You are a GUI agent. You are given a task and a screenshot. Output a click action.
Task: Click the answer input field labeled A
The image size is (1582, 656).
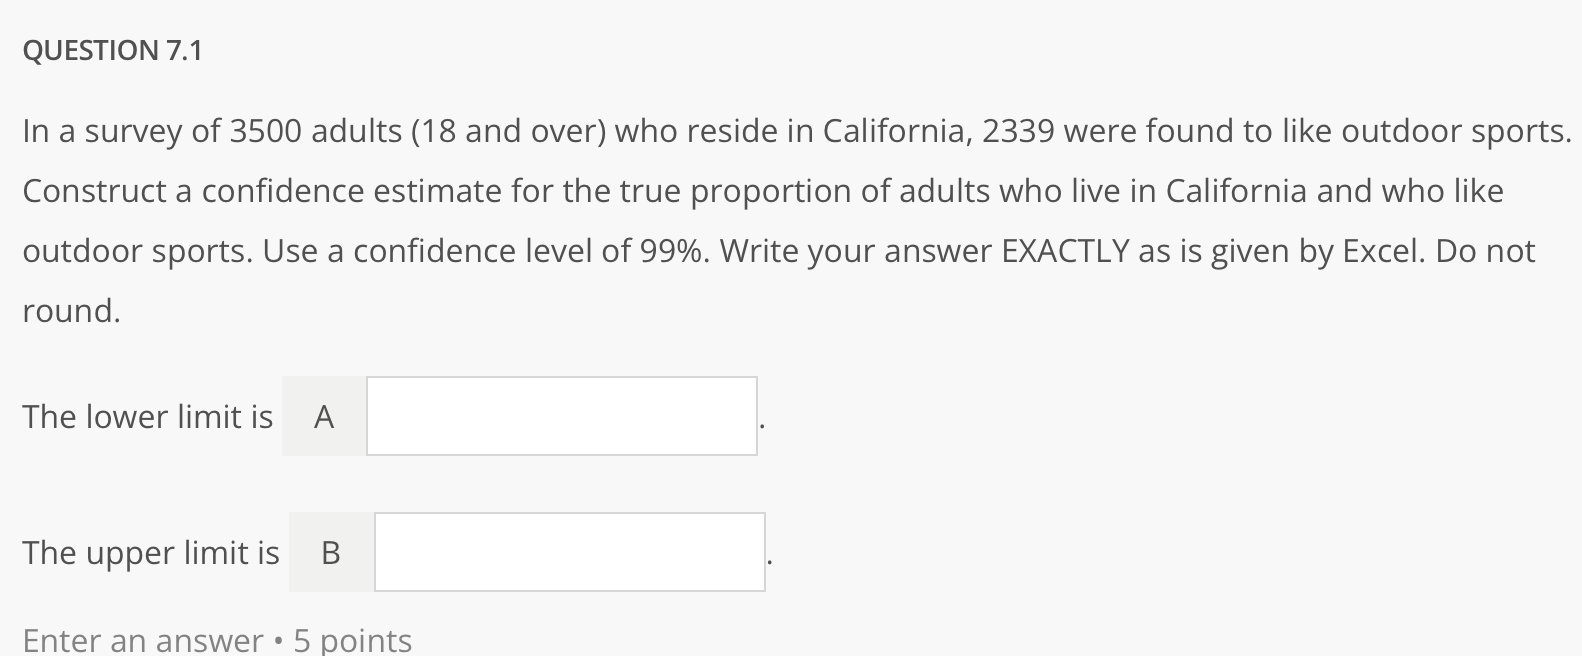click(560, 416)
